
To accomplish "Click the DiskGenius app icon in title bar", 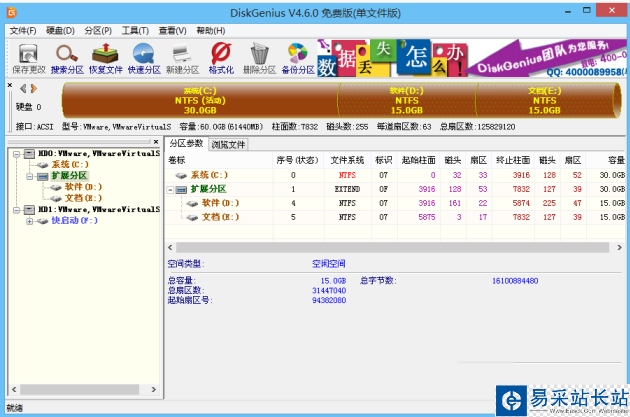I will pyautogui.click(x=12, y=13).
